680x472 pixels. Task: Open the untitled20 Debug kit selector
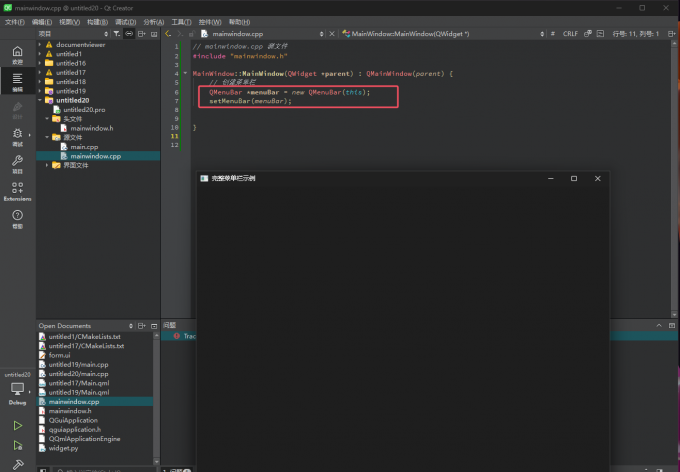[17, 388]
